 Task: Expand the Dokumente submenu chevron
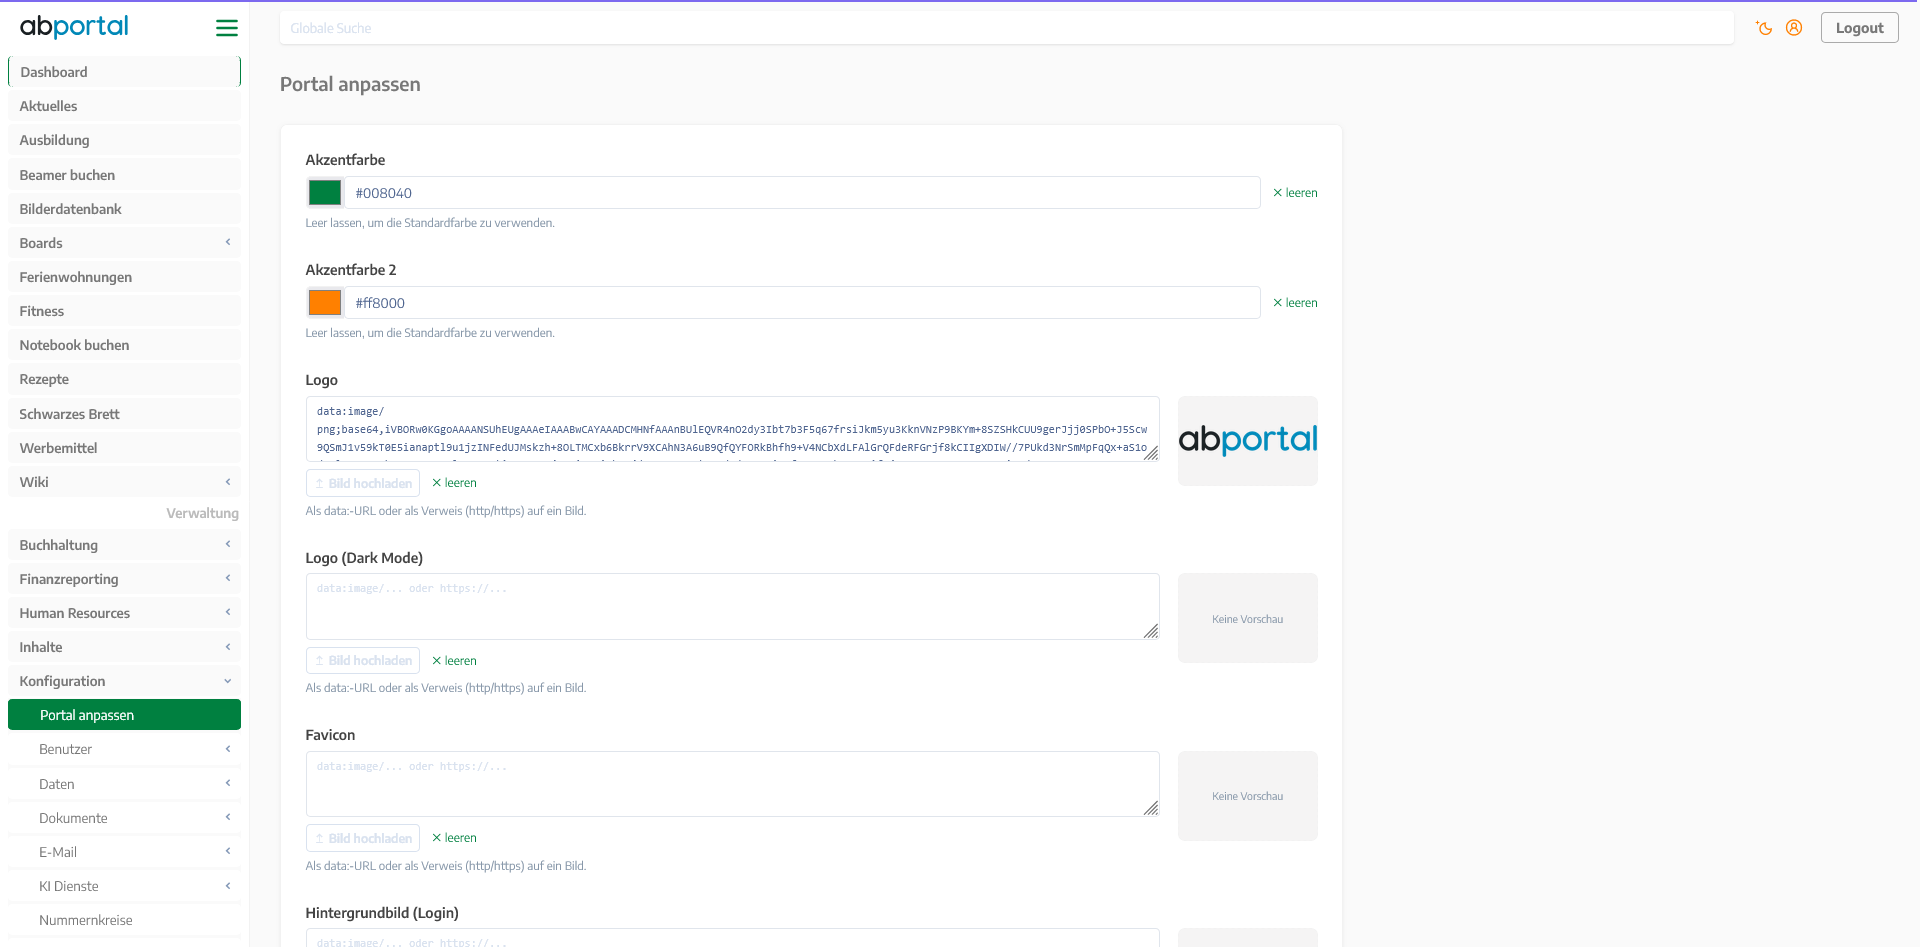click(x=228, y=818)
